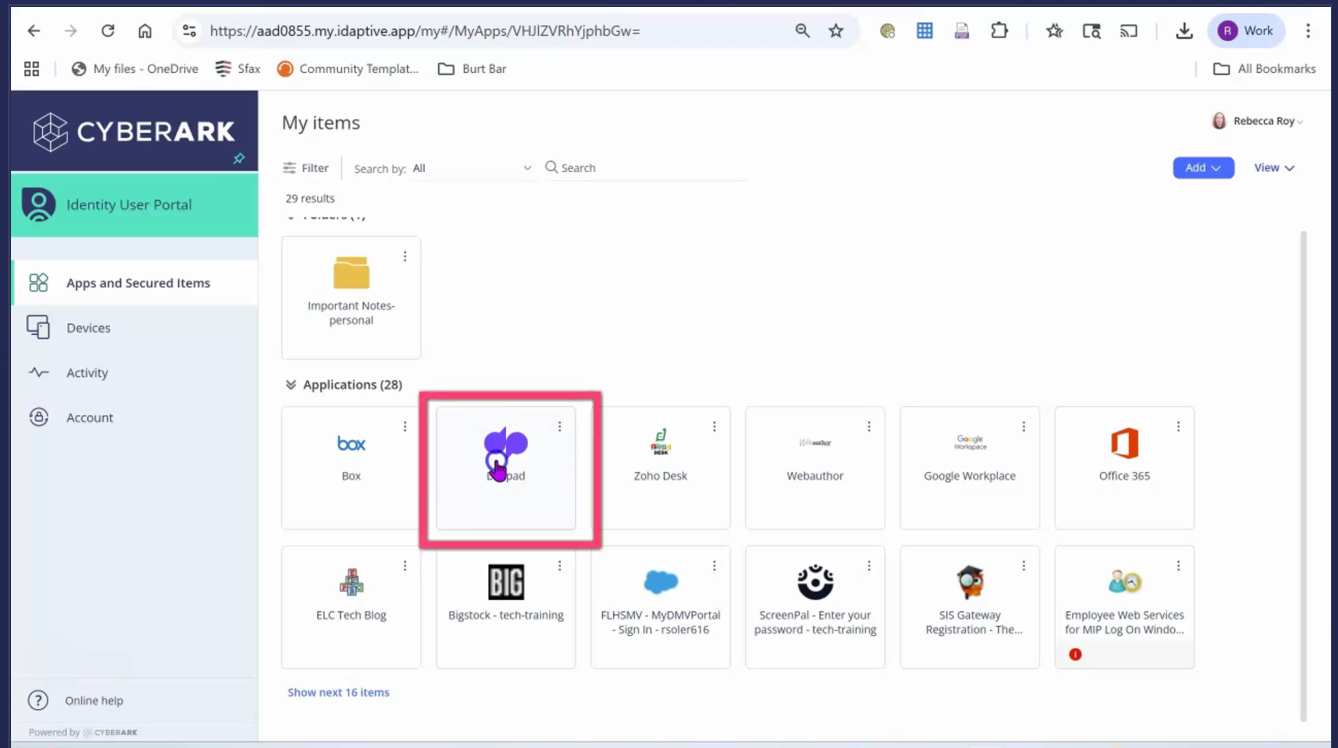Launch the Webauthor application

coord(815,467)
